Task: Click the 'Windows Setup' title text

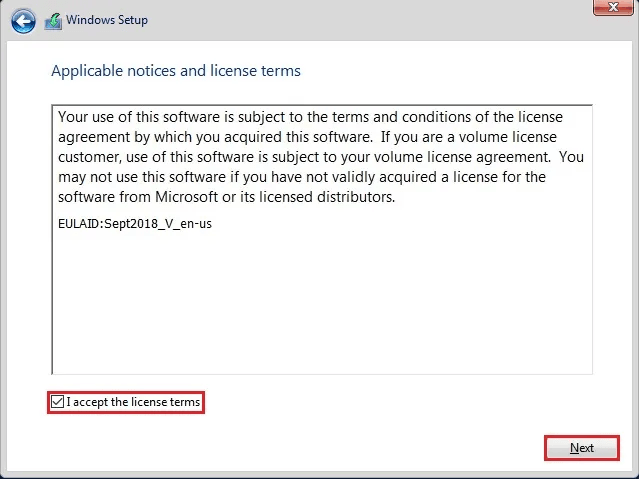Action: (x=107, y=20)
